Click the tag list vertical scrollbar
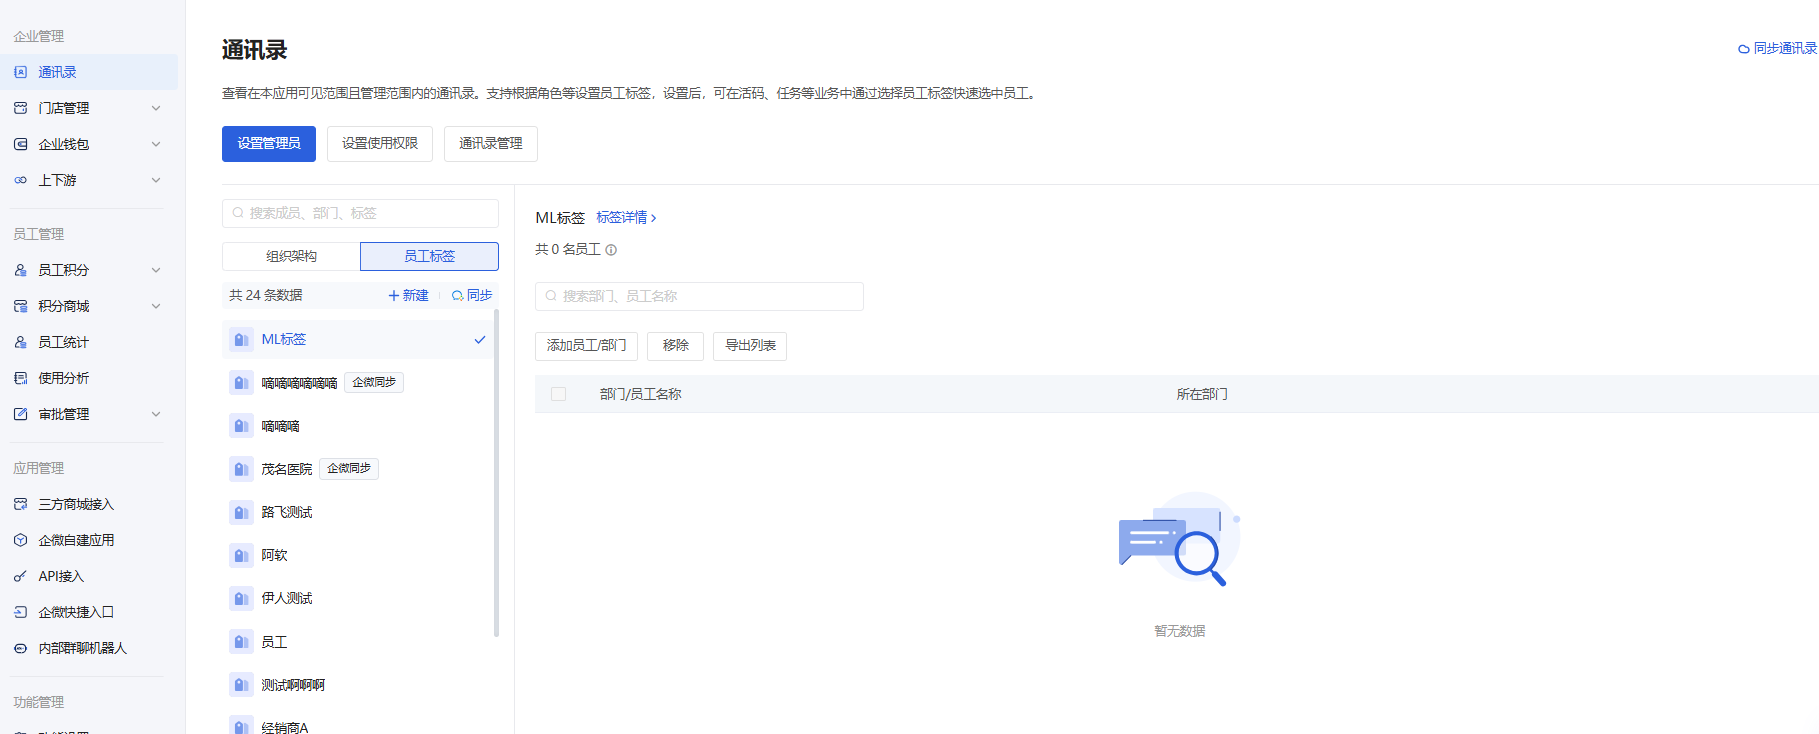1819x734 pixels. click(496, 473)
